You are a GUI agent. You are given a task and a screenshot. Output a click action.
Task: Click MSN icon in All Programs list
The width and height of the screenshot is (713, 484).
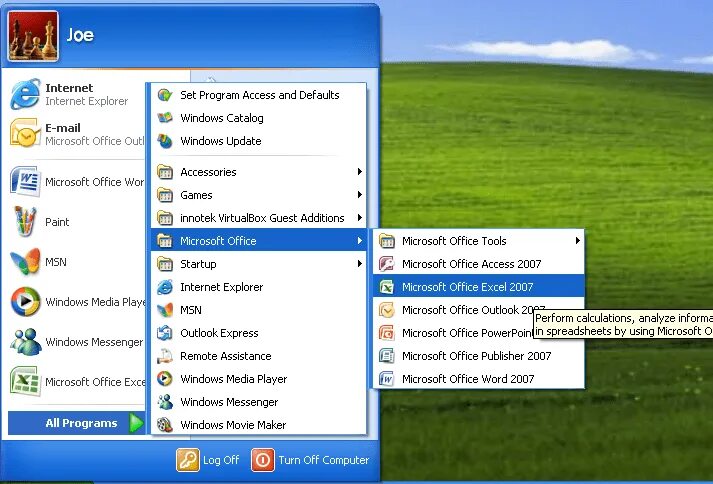pyautogui.click(x=165, y=310)
